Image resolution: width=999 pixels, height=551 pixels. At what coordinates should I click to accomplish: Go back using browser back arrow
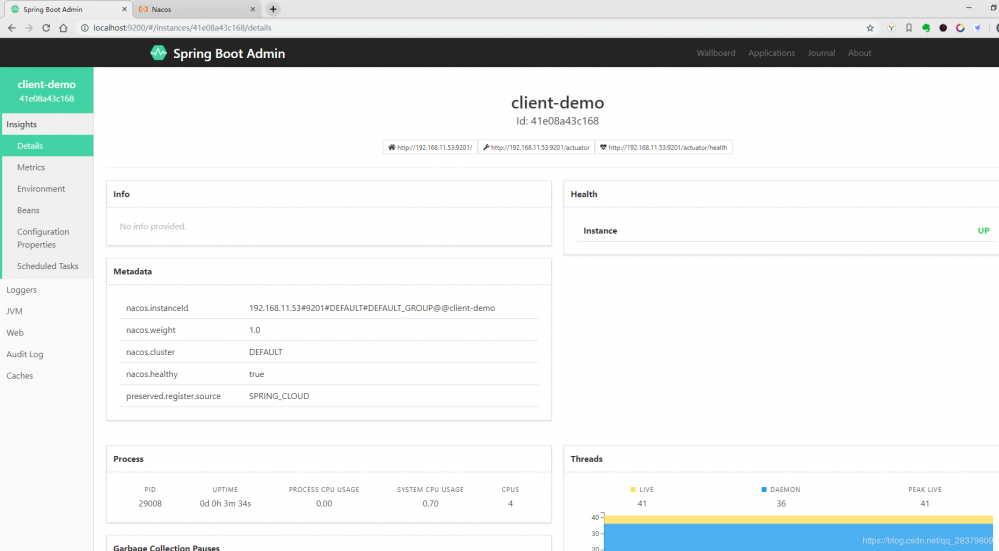click(x=11, y=28)
